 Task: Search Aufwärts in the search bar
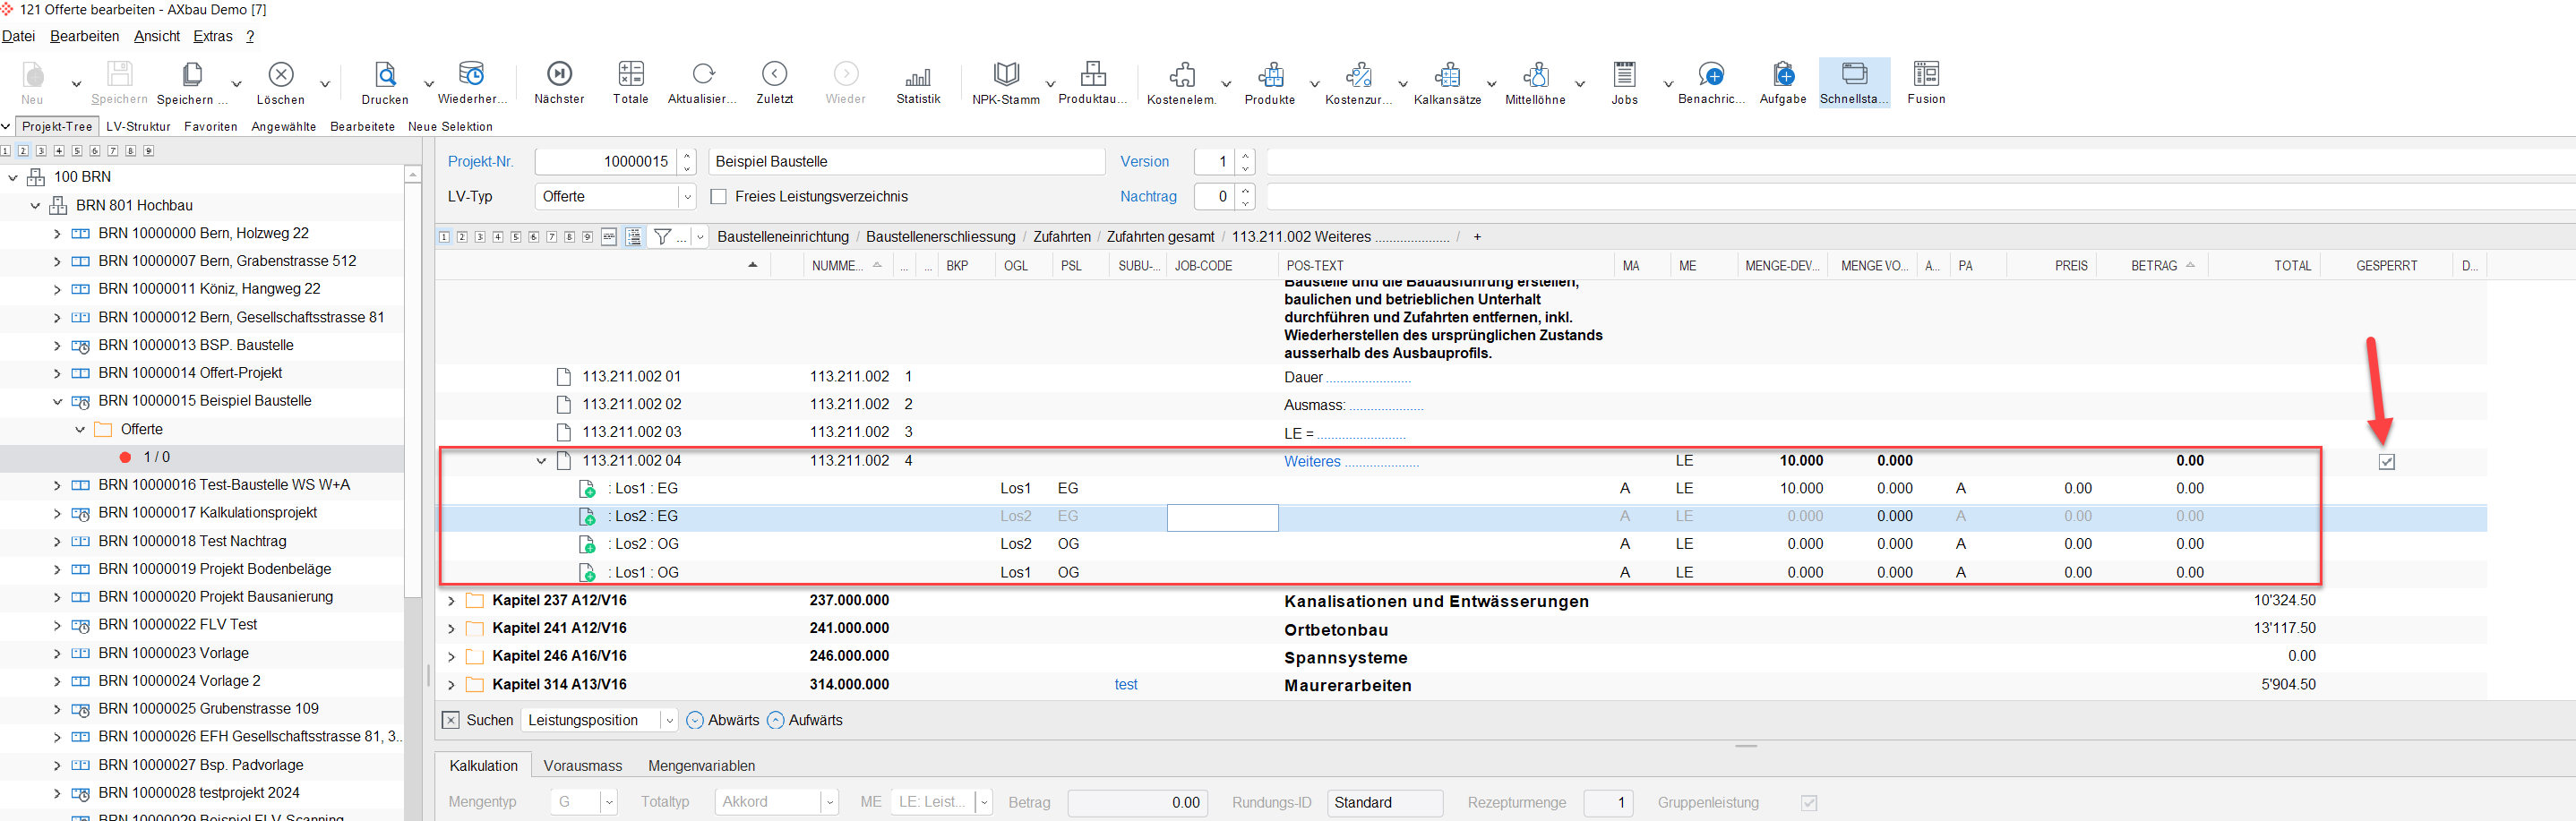coord(805,720)
